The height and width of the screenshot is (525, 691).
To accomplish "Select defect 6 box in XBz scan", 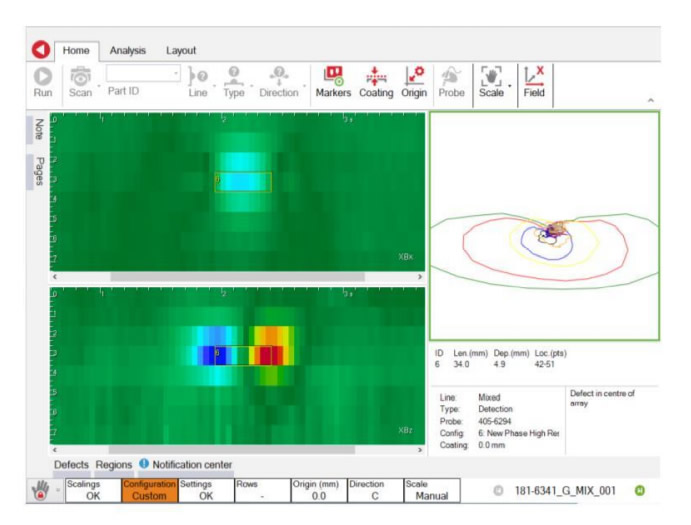I will tap(243, 355).
